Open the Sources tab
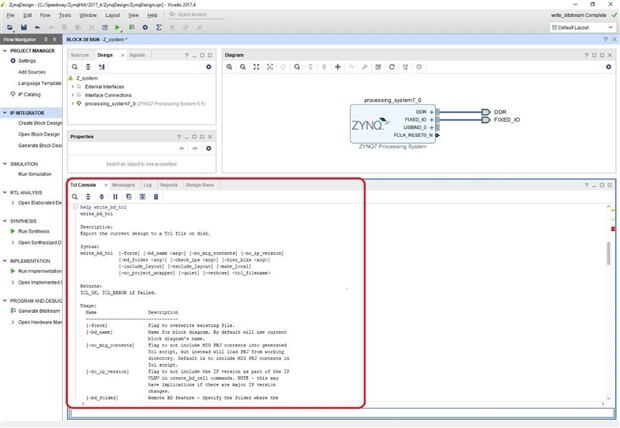 pos(80,55)
